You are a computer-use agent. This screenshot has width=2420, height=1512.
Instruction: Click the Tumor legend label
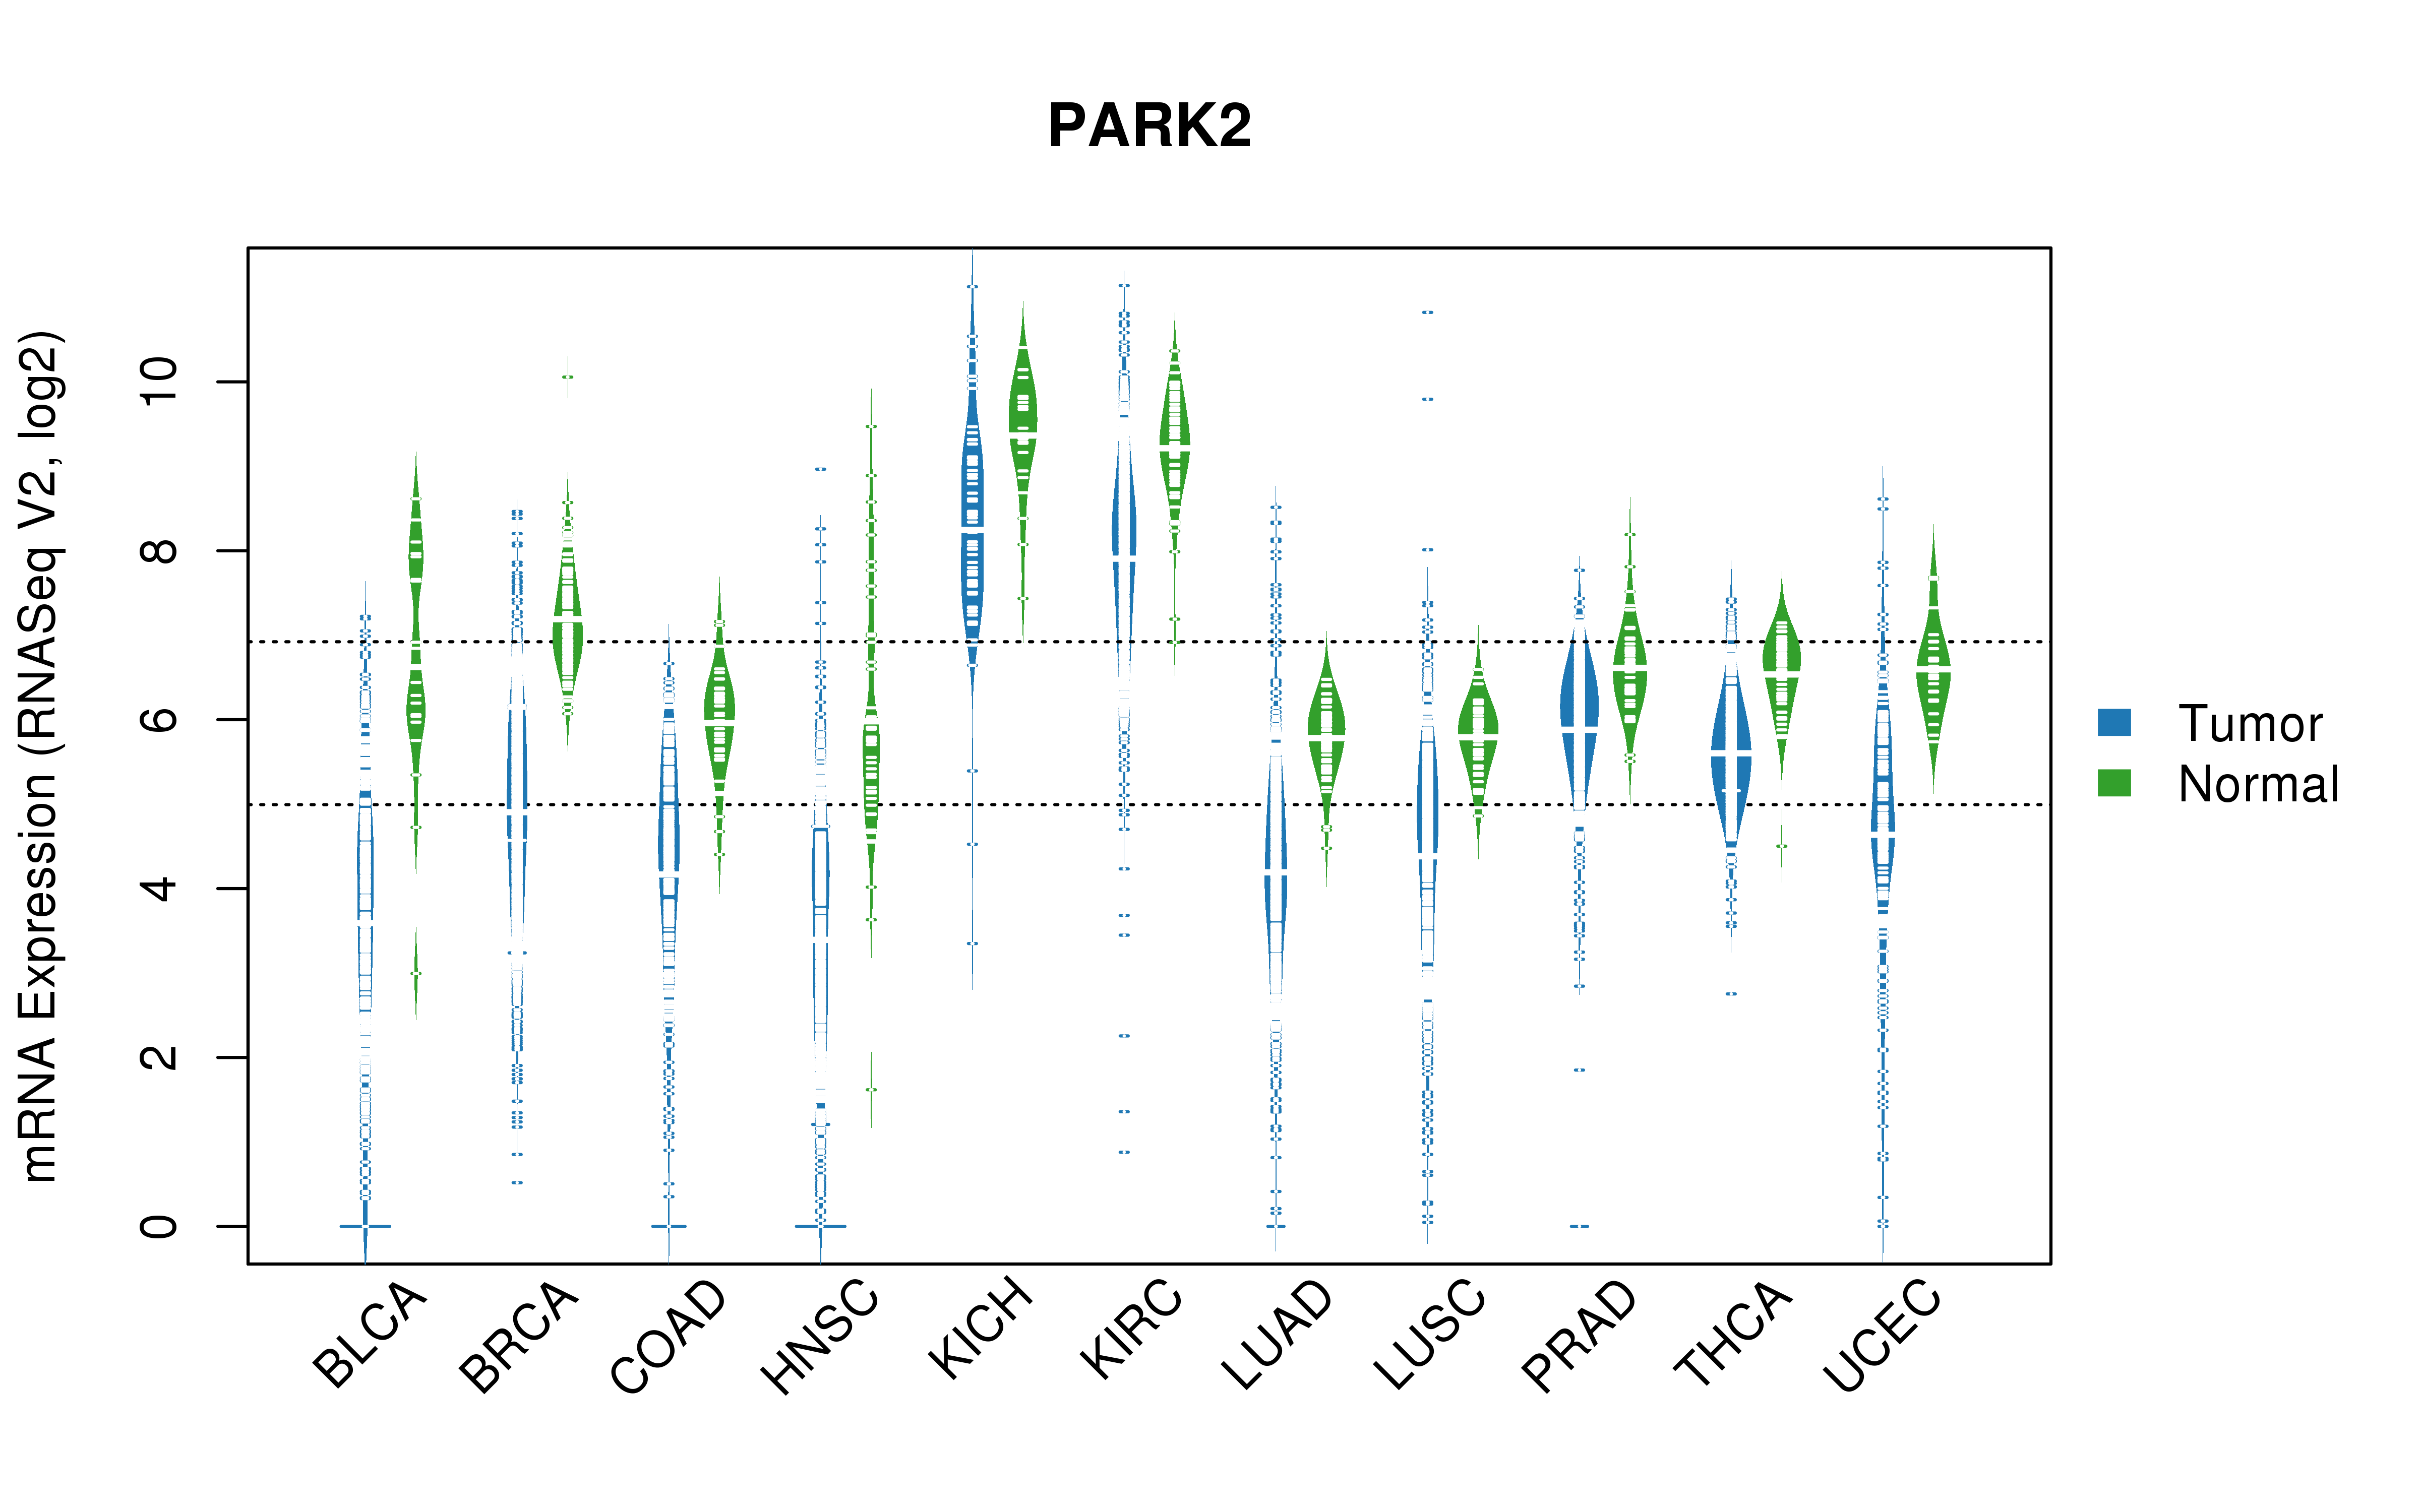2250,723
